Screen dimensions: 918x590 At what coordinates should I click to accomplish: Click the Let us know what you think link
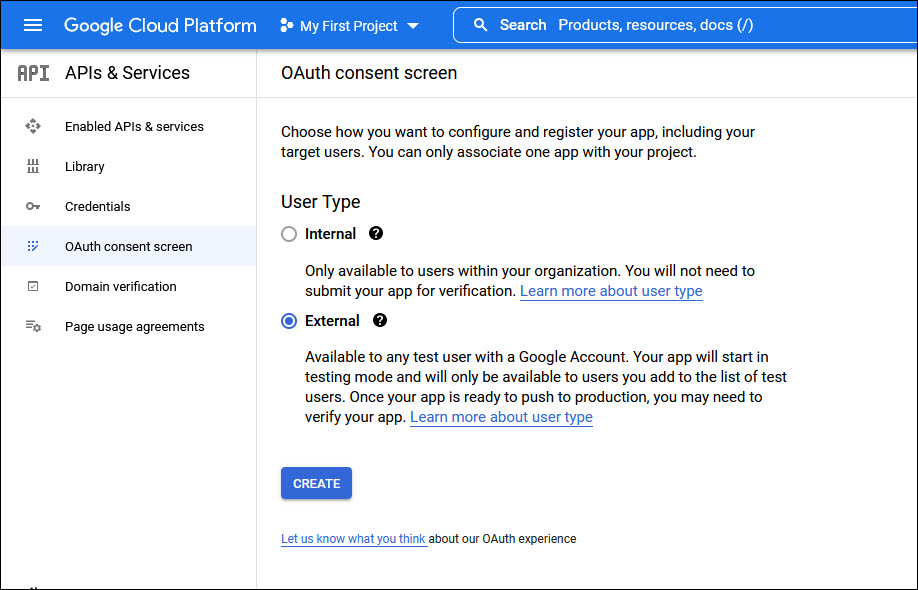tap(354, 538)
